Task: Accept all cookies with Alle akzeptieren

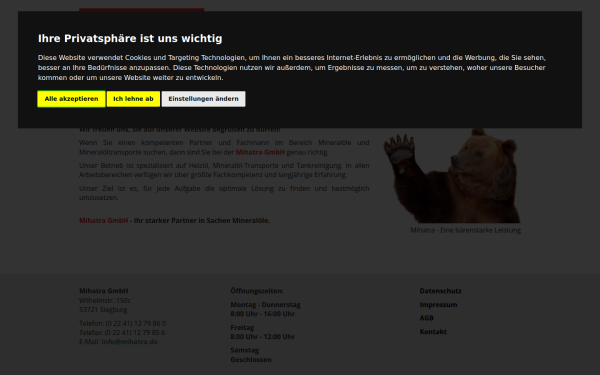Action: coord(71,99)
